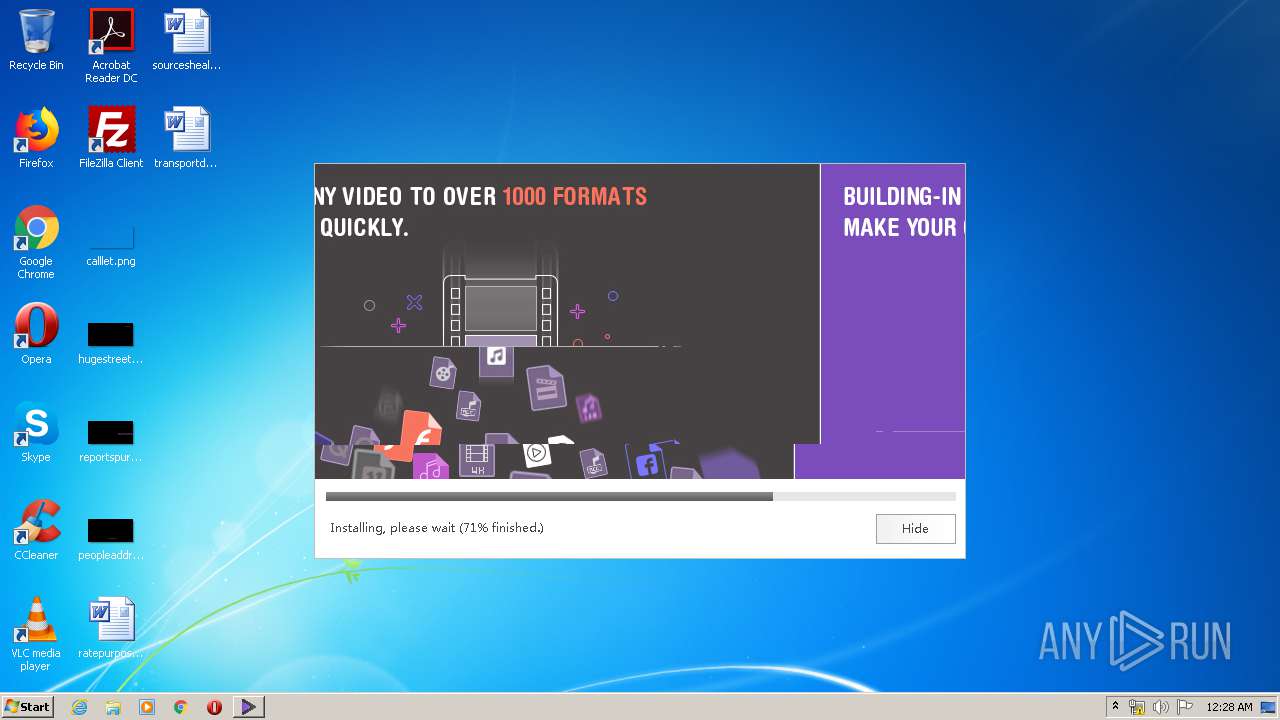Click the Hide button in installer
Image resolution: width=1280 pixels, height=720 pixels.
point(915,528)
